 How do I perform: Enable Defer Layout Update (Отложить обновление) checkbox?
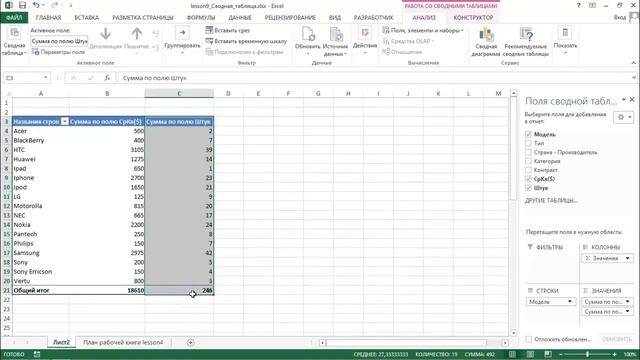(529, 339)
